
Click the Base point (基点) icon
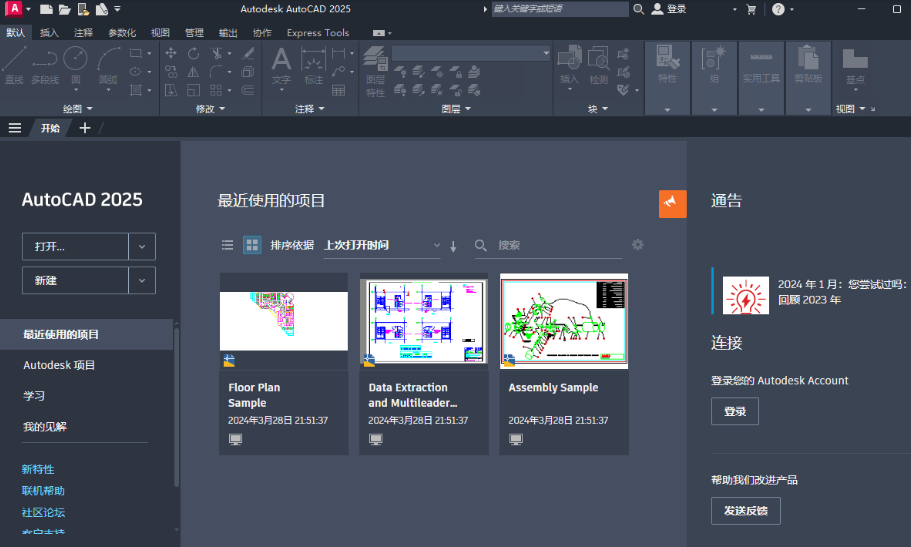pos(855,65)
